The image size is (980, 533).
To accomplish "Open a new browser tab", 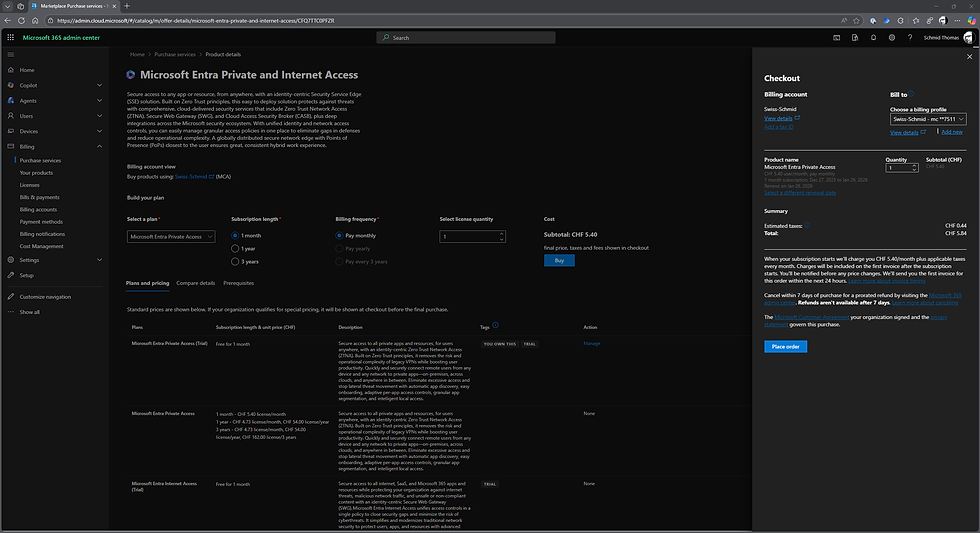I will [x=127, y=6].
